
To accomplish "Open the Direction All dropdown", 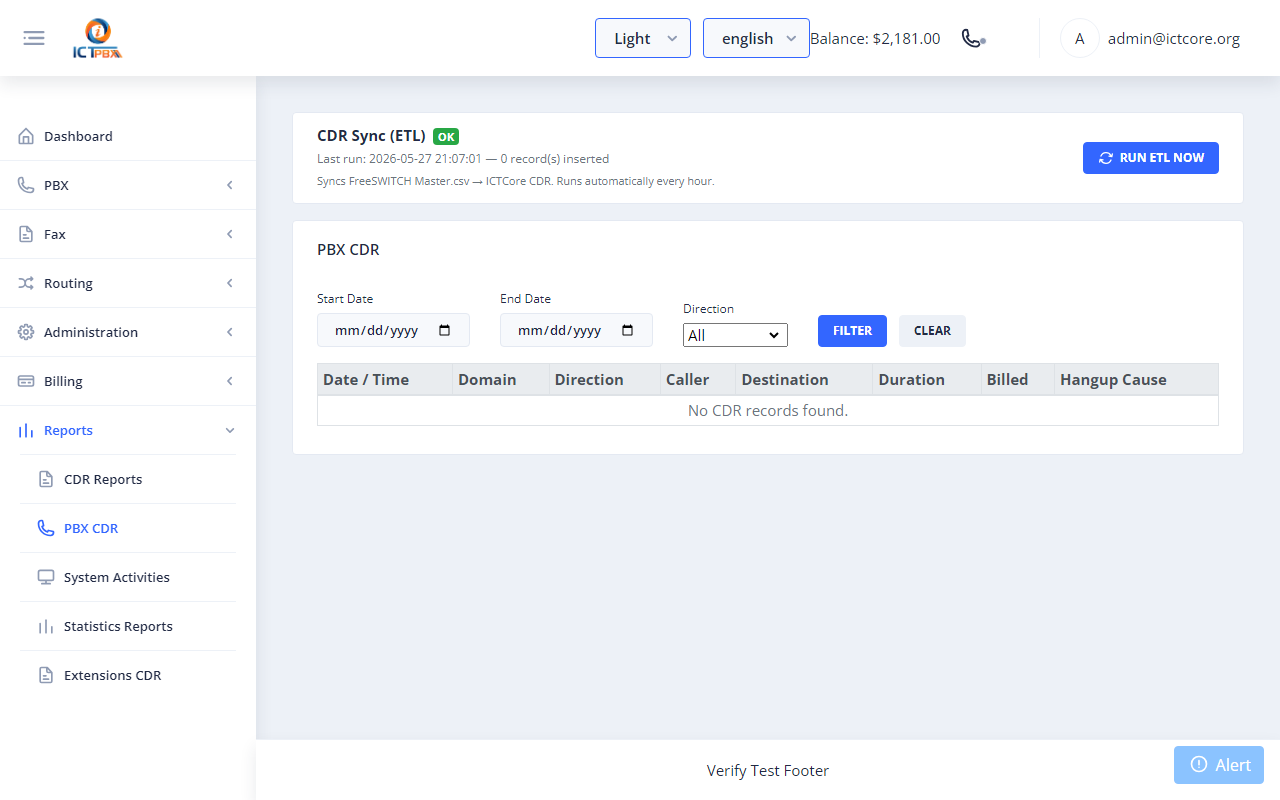I will (735, 335).
